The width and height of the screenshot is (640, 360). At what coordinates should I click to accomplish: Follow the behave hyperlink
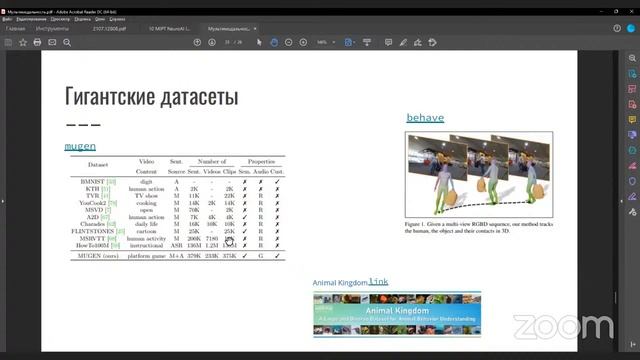(425, 118)
